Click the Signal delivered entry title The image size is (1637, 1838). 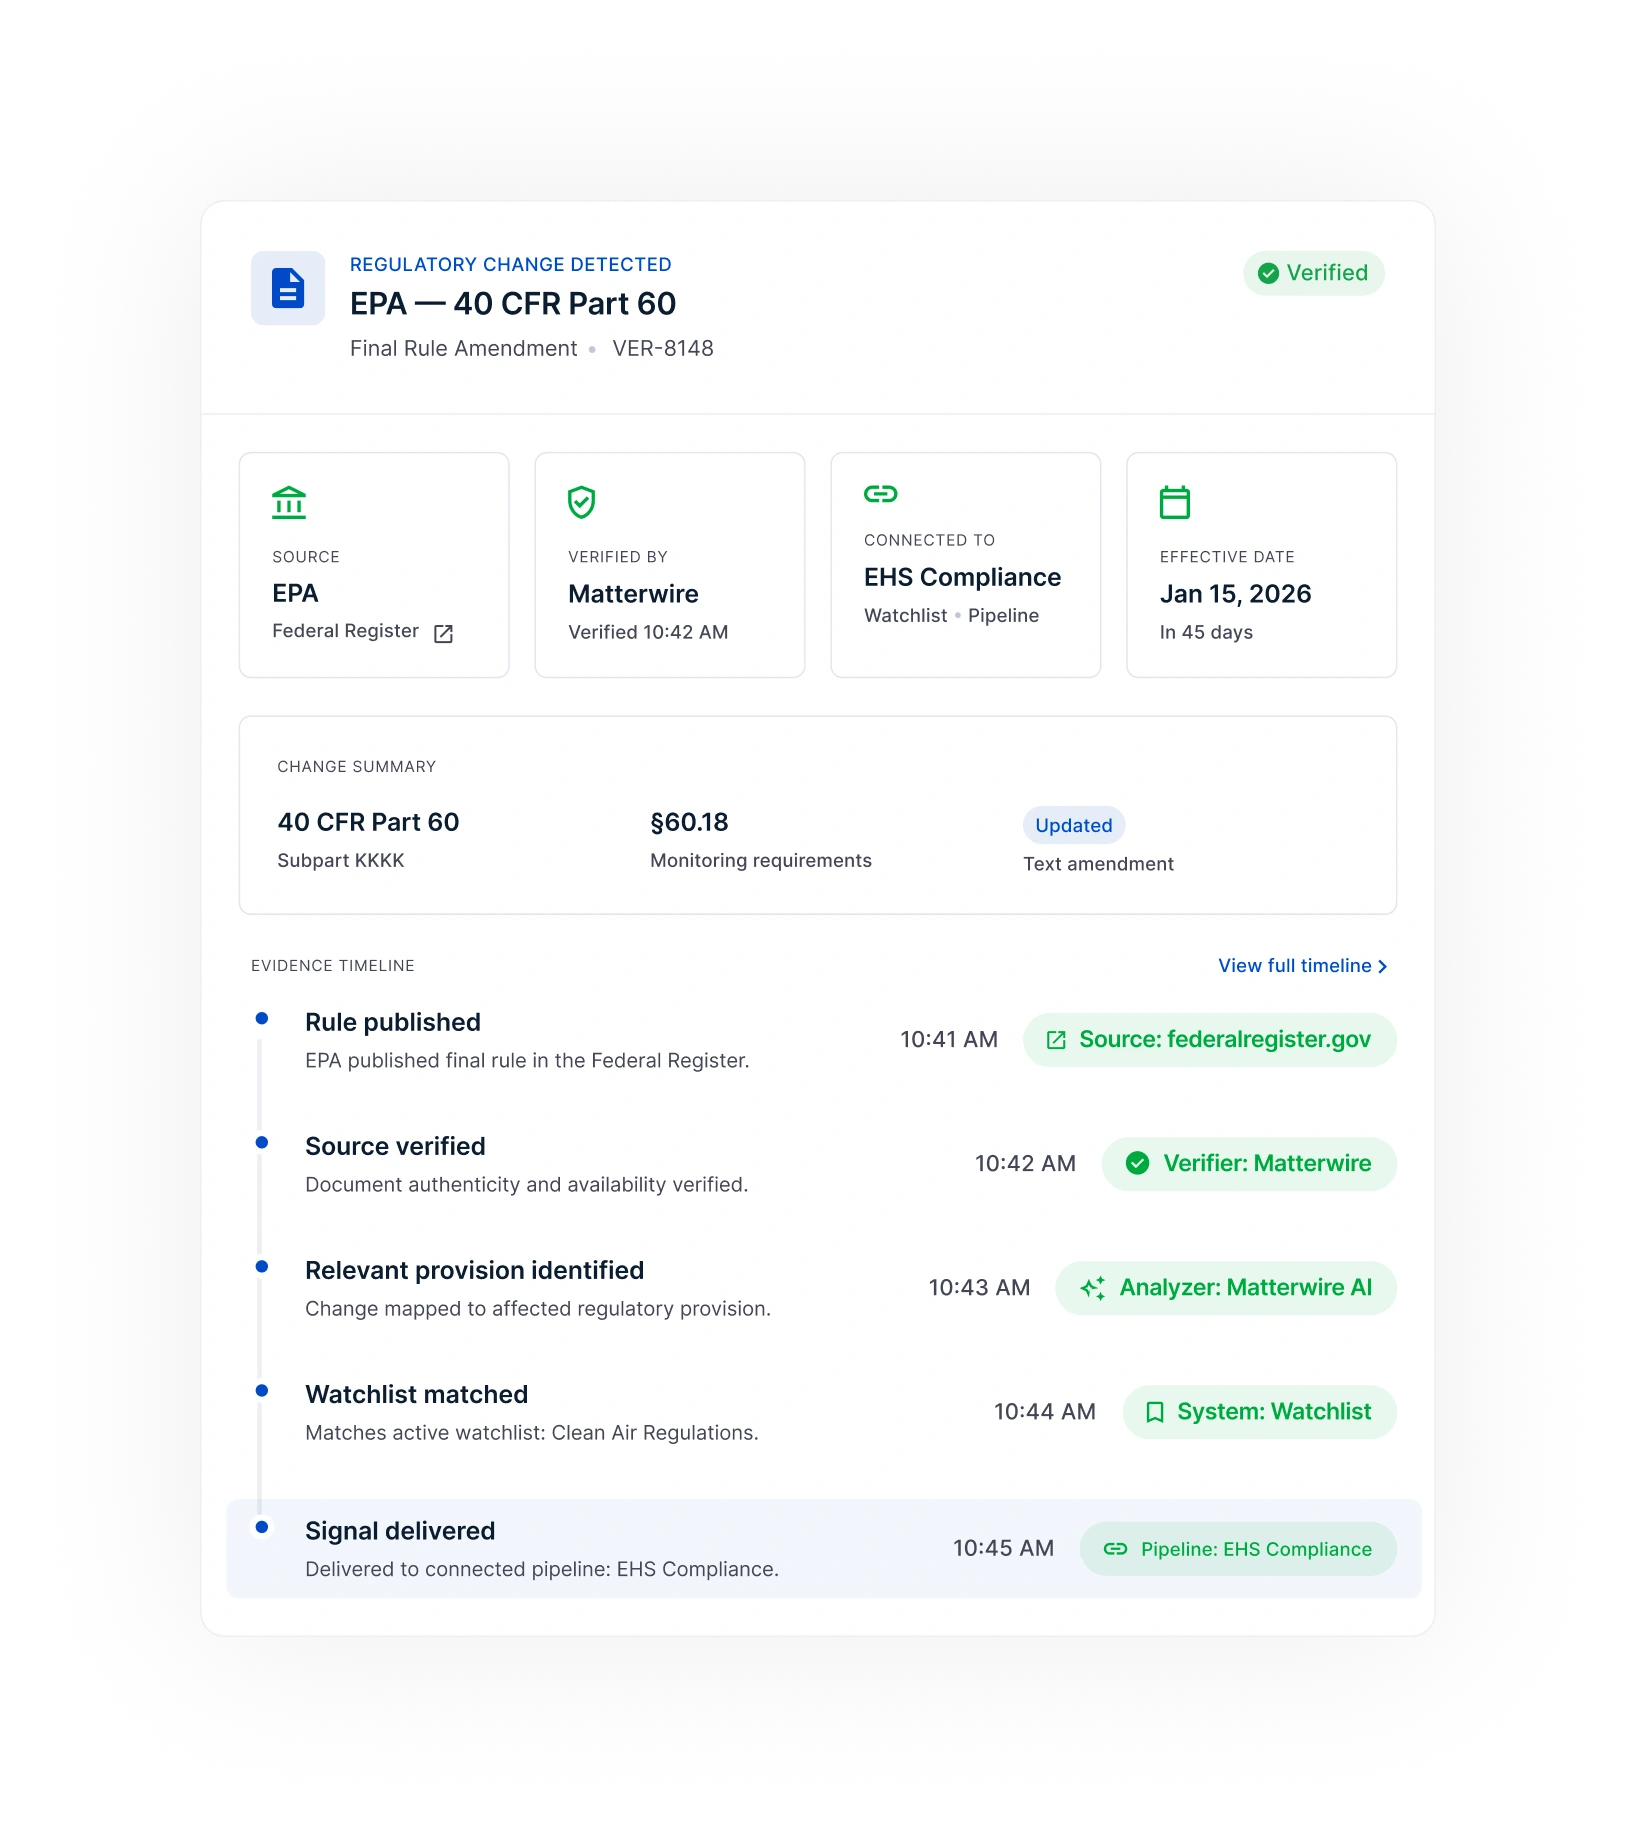coord(400,1531)
